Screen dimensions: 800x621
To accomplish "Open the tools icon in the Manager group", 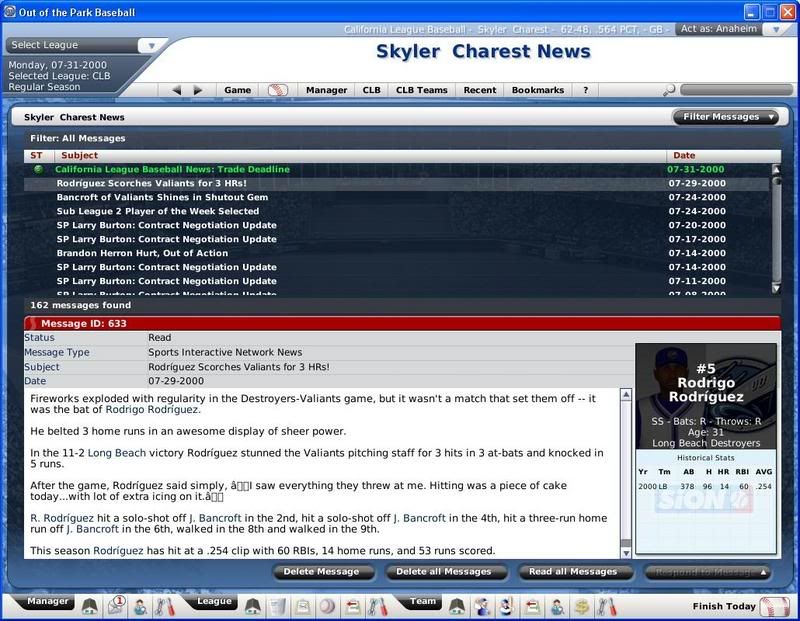I will pos(165,607).
